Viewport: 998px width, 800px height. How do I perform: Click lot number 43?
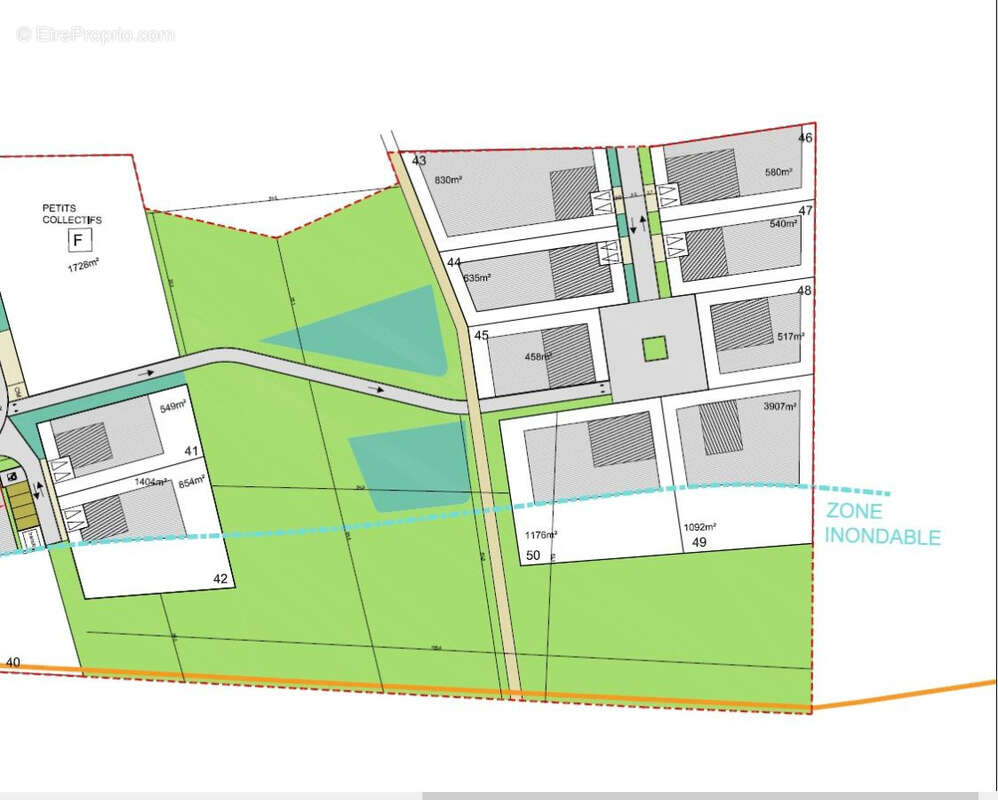419,160
